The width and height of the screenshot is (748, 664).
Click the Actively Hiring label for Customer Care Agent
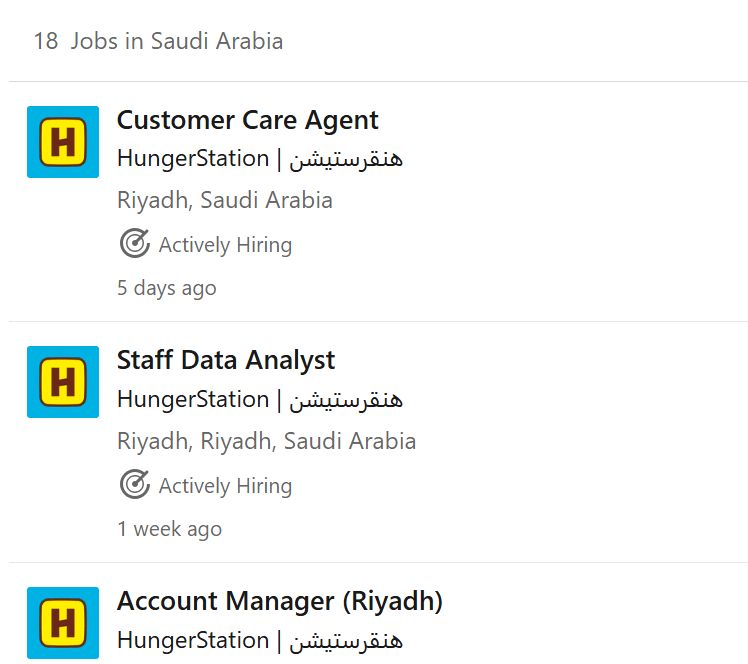225,245
